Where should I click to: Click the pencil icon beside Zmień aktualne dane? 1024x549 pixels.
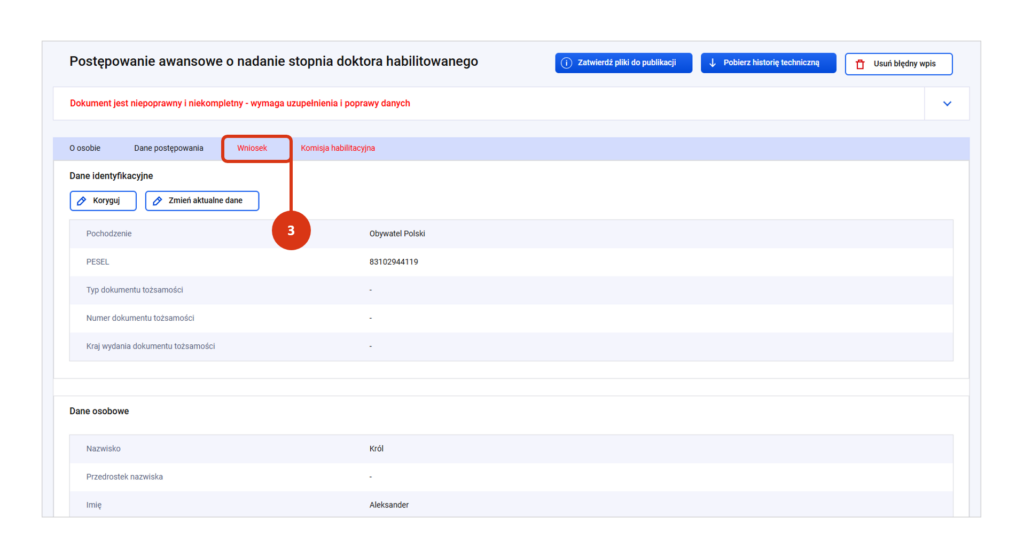pyautogui.click(x=157, y=201)
